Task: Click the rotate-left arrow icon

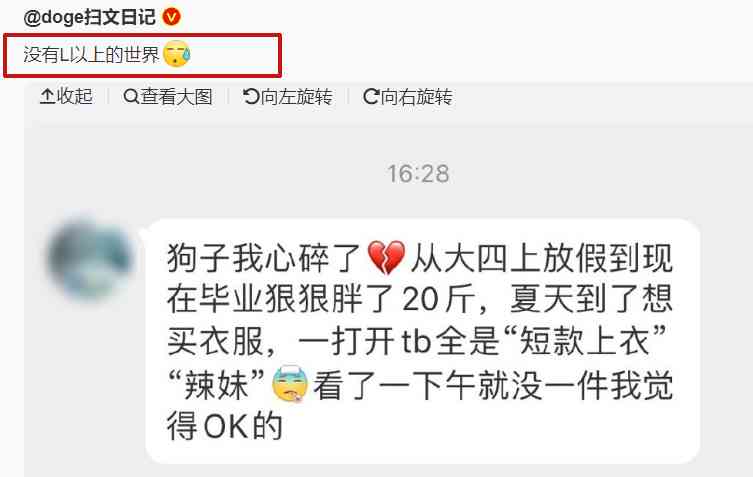Action: click(251, 97)
